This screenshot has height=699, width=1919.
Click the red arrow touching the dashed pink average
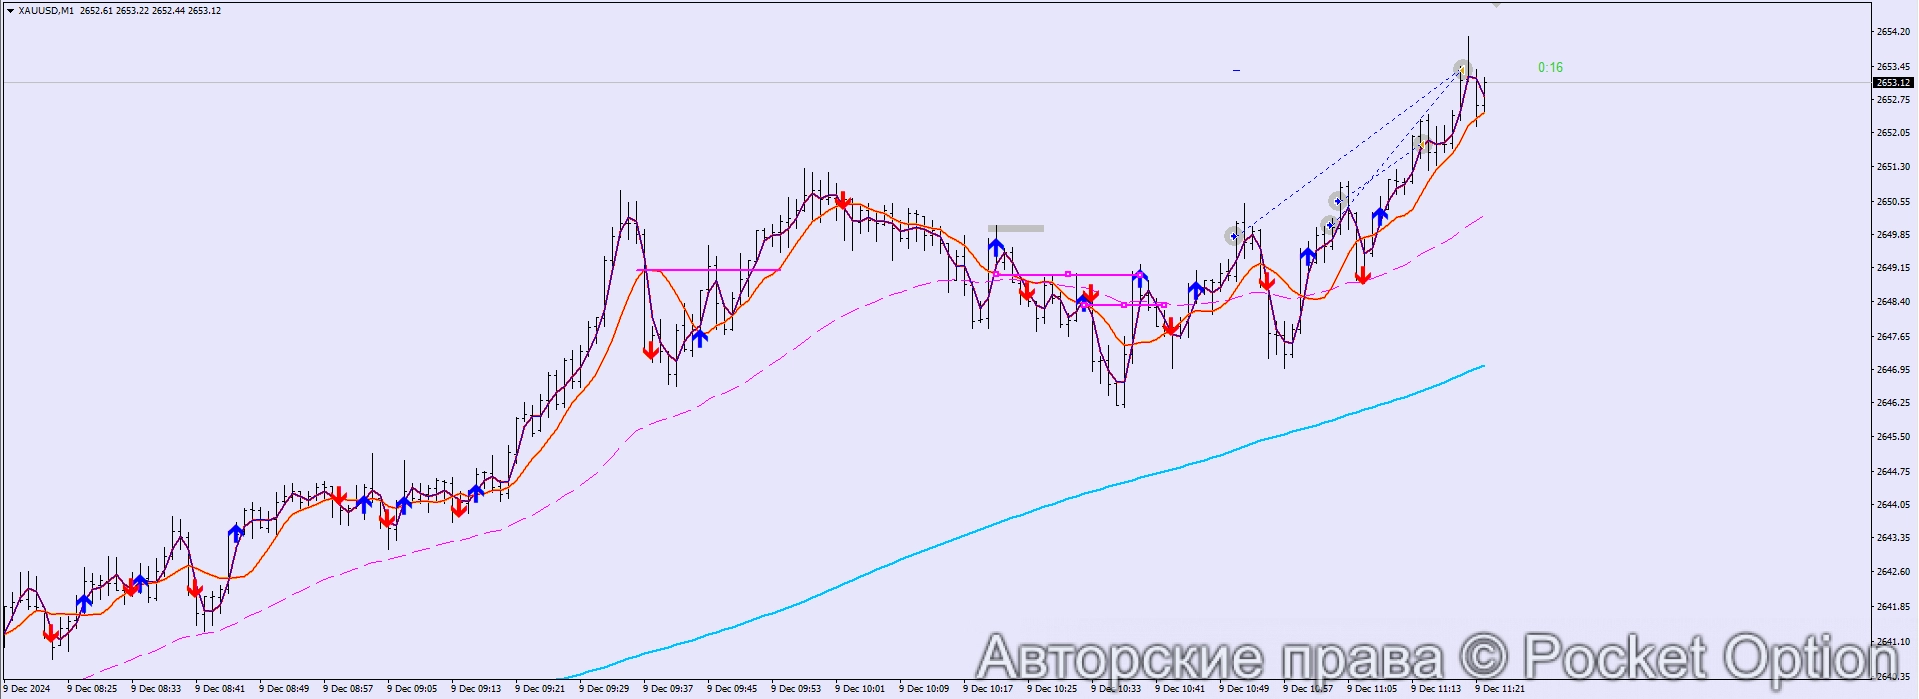(x=1362, y=275)
